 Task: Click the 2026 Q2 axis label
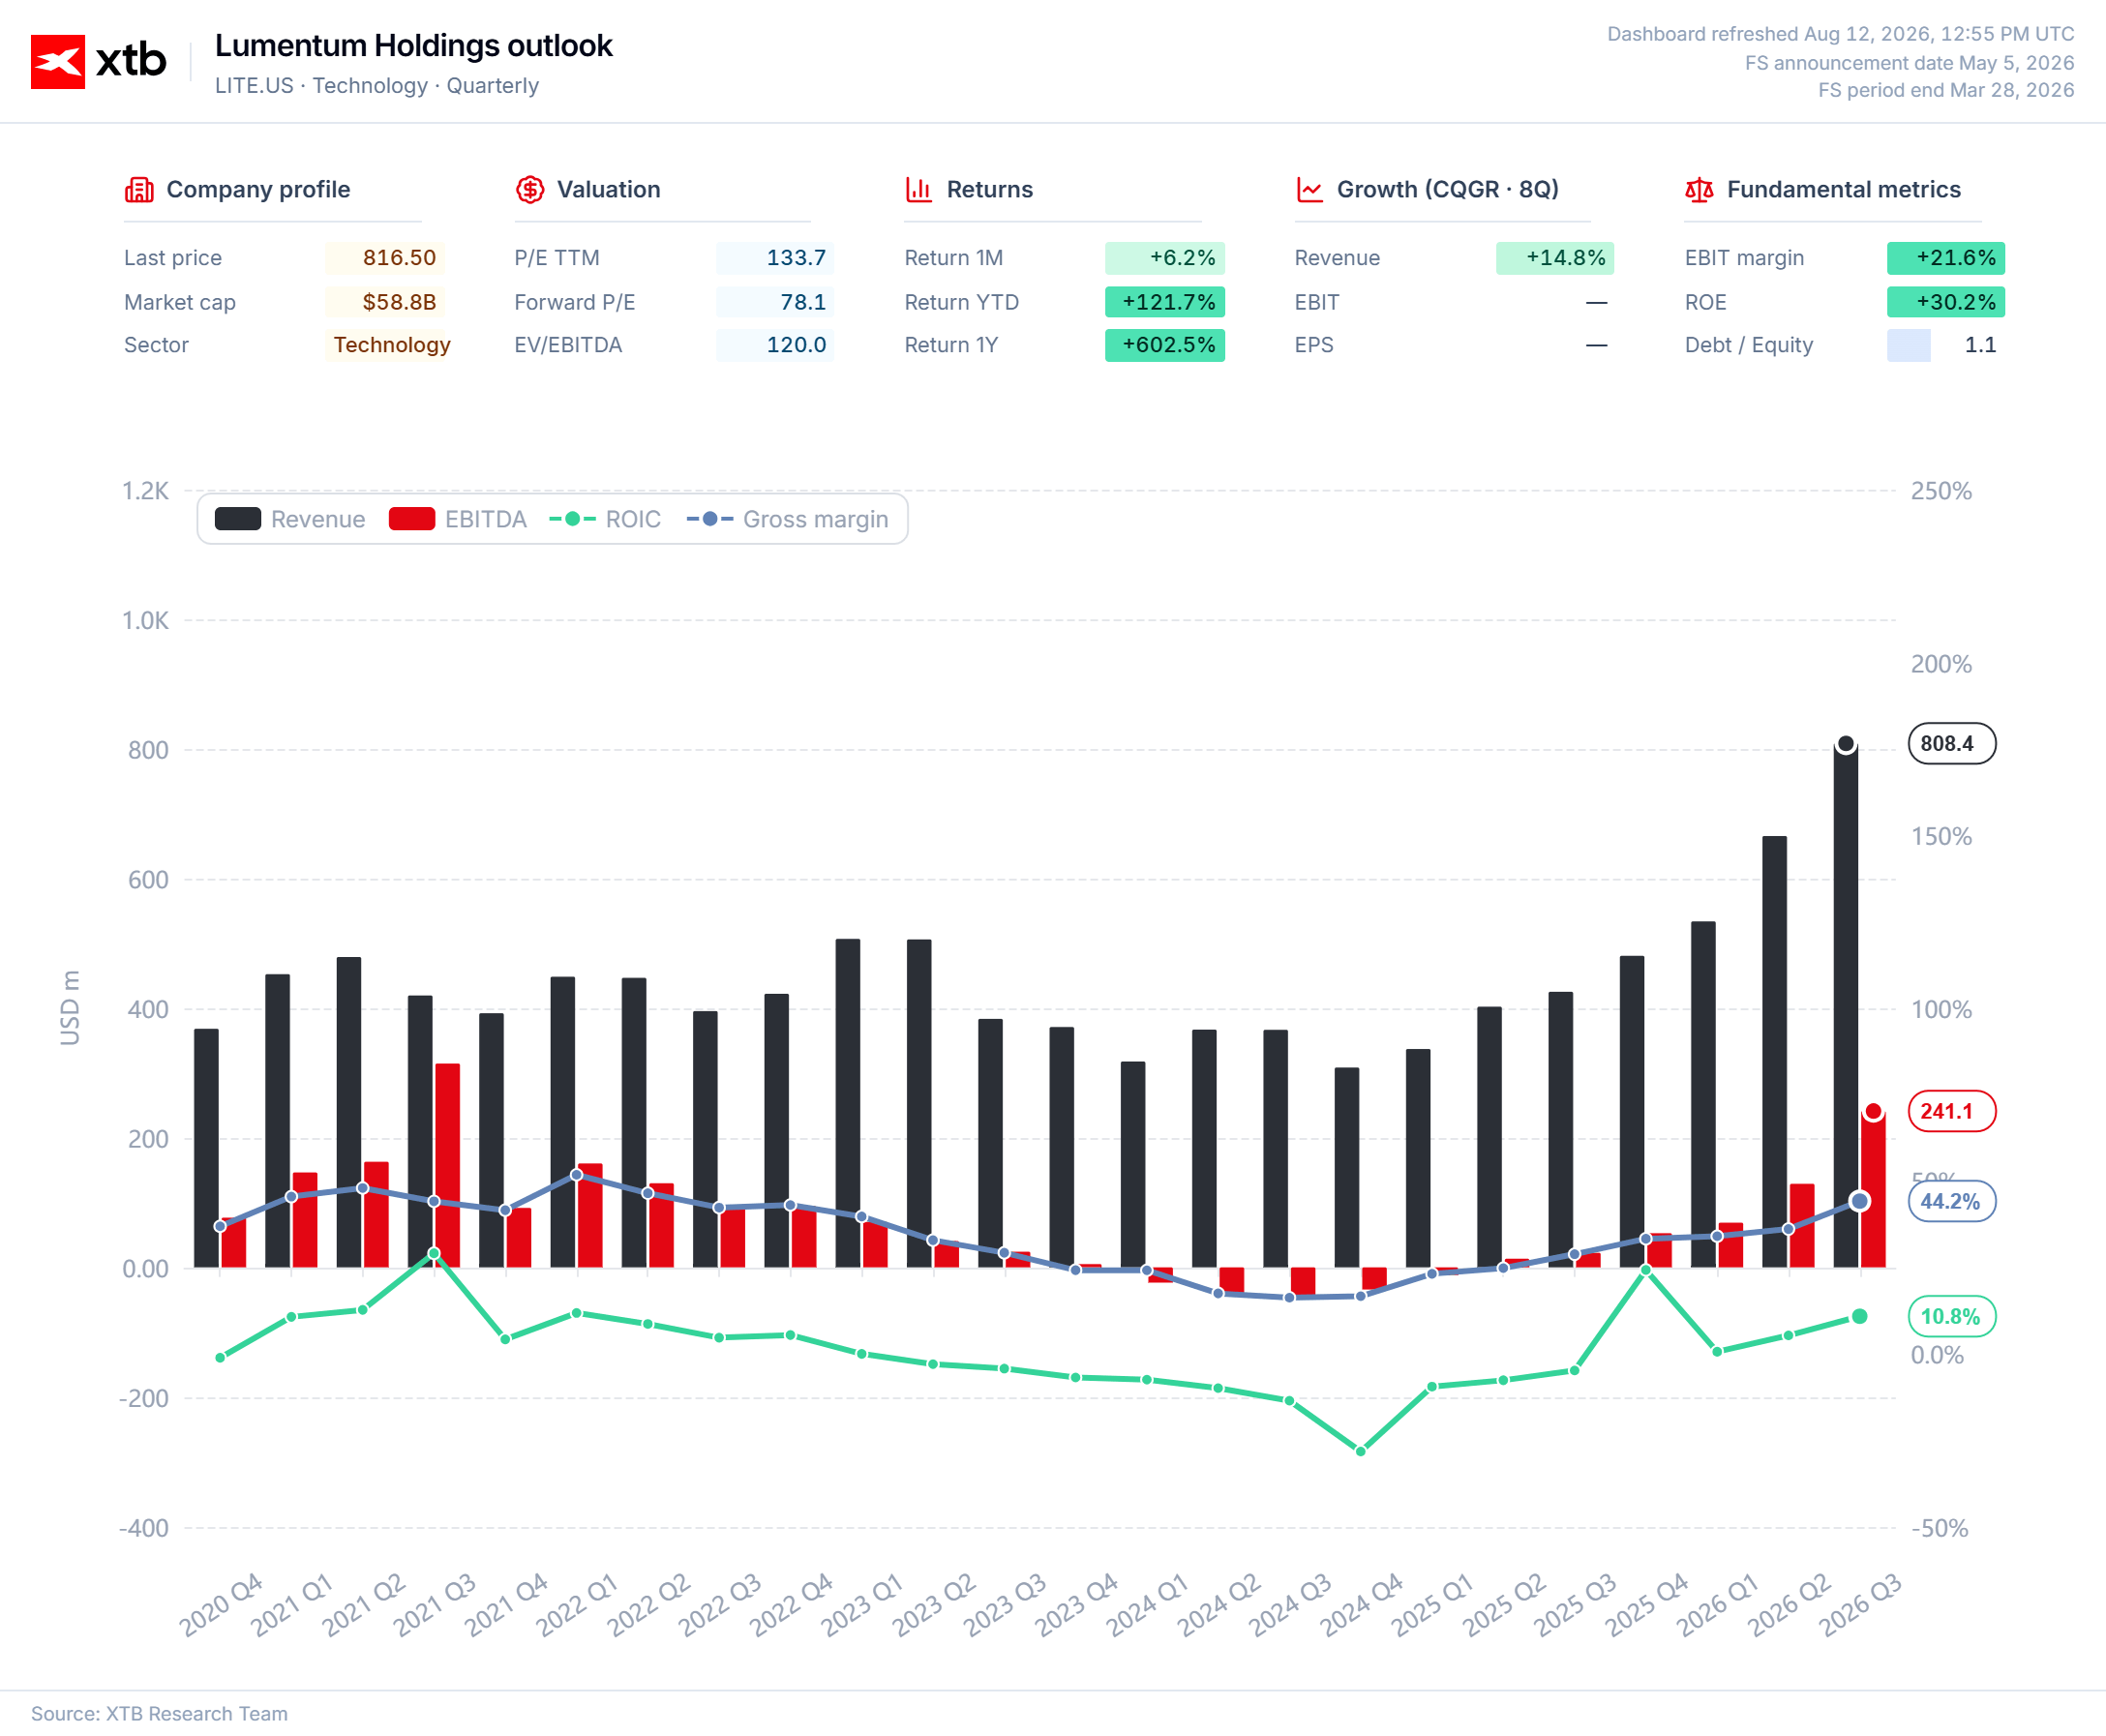coord(1789,1604)
